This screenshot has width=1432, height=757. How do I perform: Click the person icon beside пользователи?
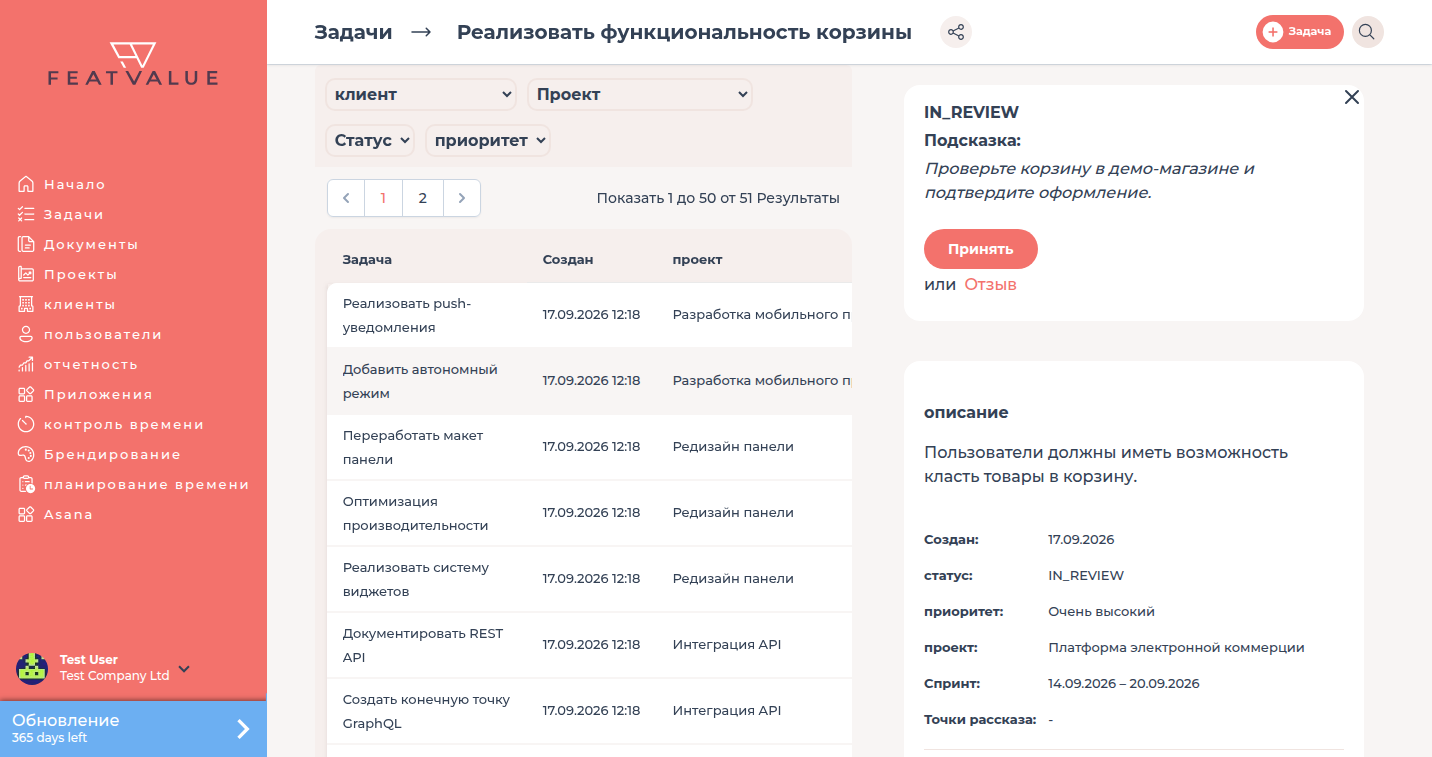pos(26,334)
